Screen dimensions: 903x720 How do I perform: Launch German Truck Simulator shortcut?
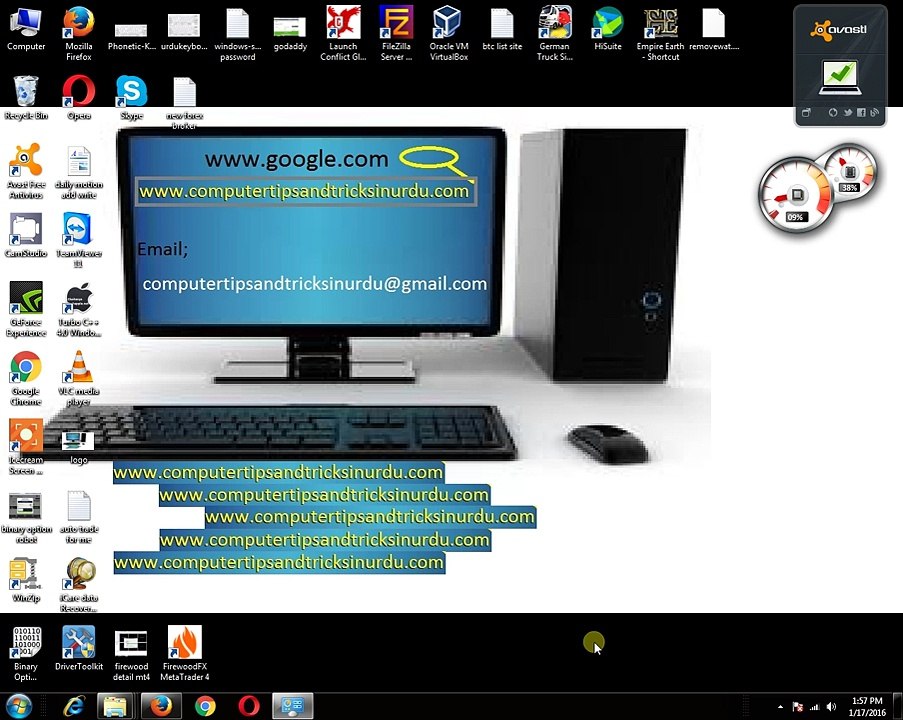555,33
